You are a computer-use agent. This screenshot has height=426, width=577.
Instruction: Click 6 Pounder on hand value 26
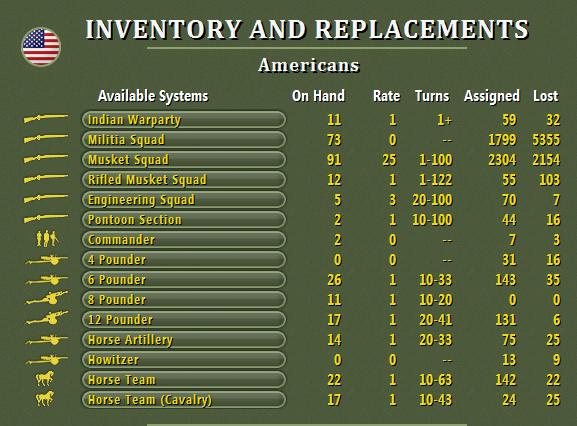(334, 280)
